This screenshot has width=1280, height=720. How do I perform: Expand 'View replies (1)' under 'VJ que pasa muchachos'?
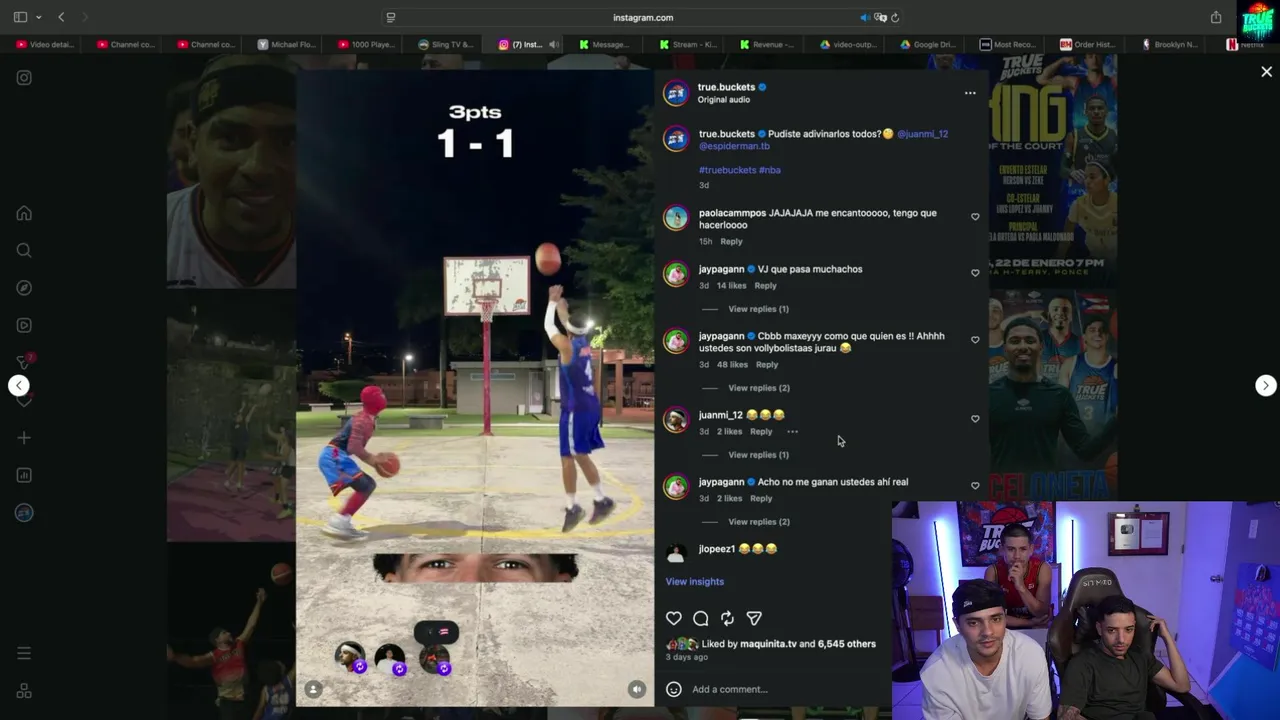758,309
